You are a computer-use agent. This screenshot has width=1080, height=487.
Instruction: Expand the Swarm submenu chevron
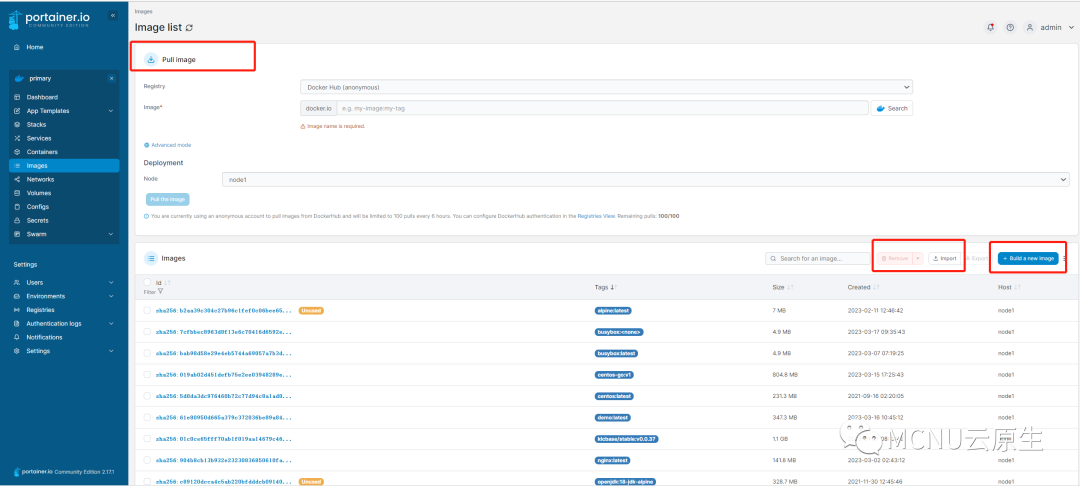(111, 234)
